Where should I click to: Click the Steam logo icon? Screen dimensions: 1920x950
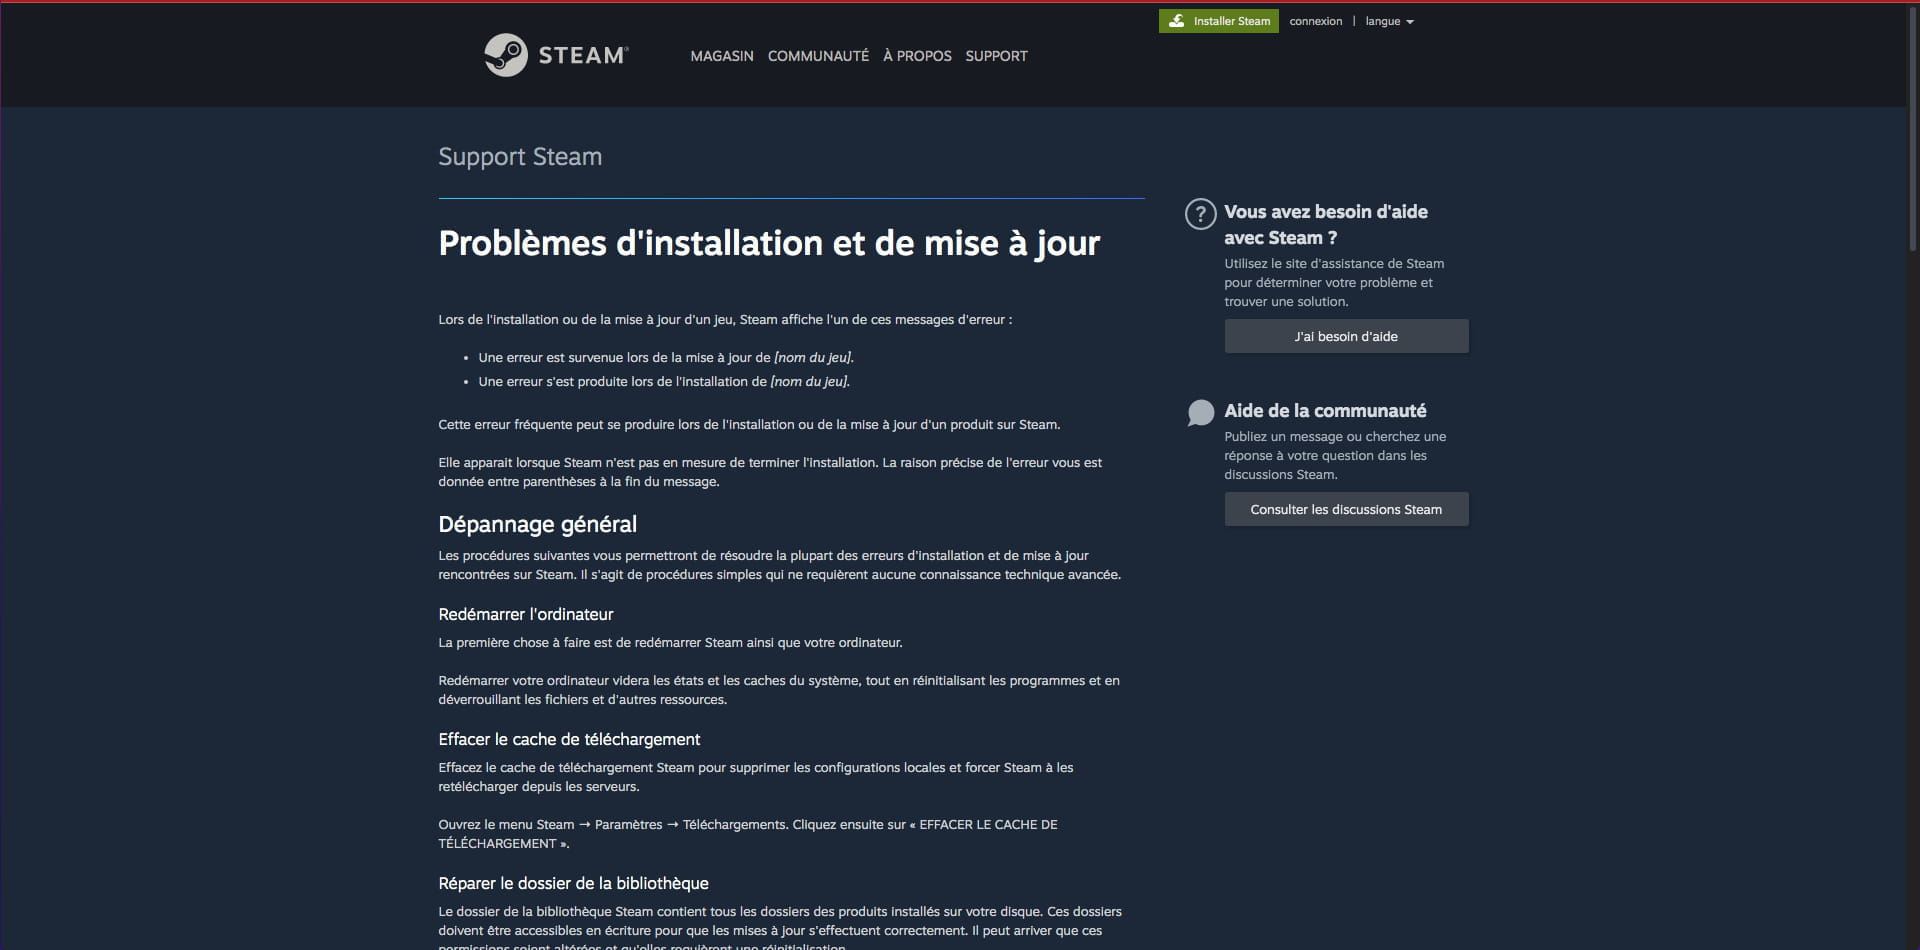[506, 55]
